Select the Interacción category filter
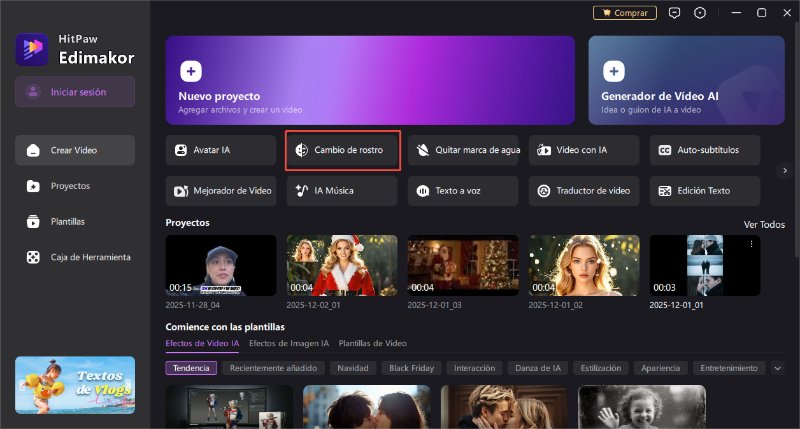This screenshot has width=800, height=429. [474, 368]
